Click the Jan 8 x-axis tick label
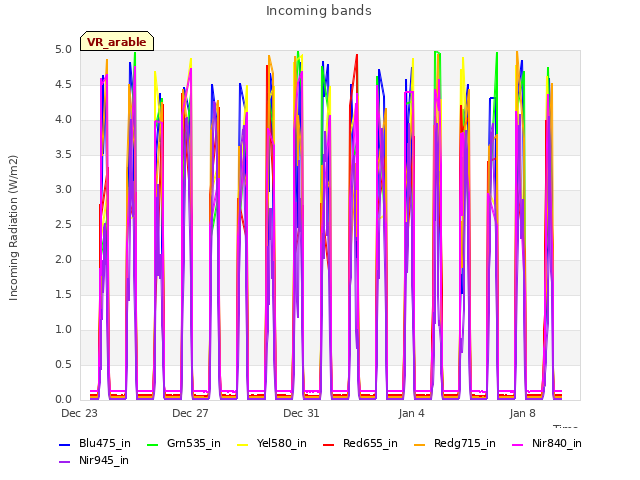640x480 pixels. [x=522, y=413]
